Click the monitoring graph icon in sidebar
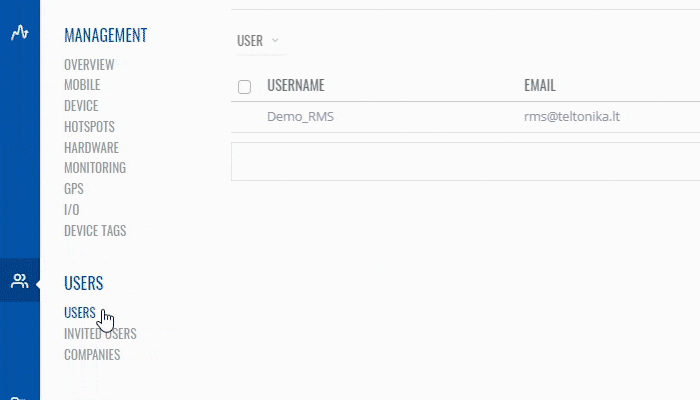 coord(19,33)
